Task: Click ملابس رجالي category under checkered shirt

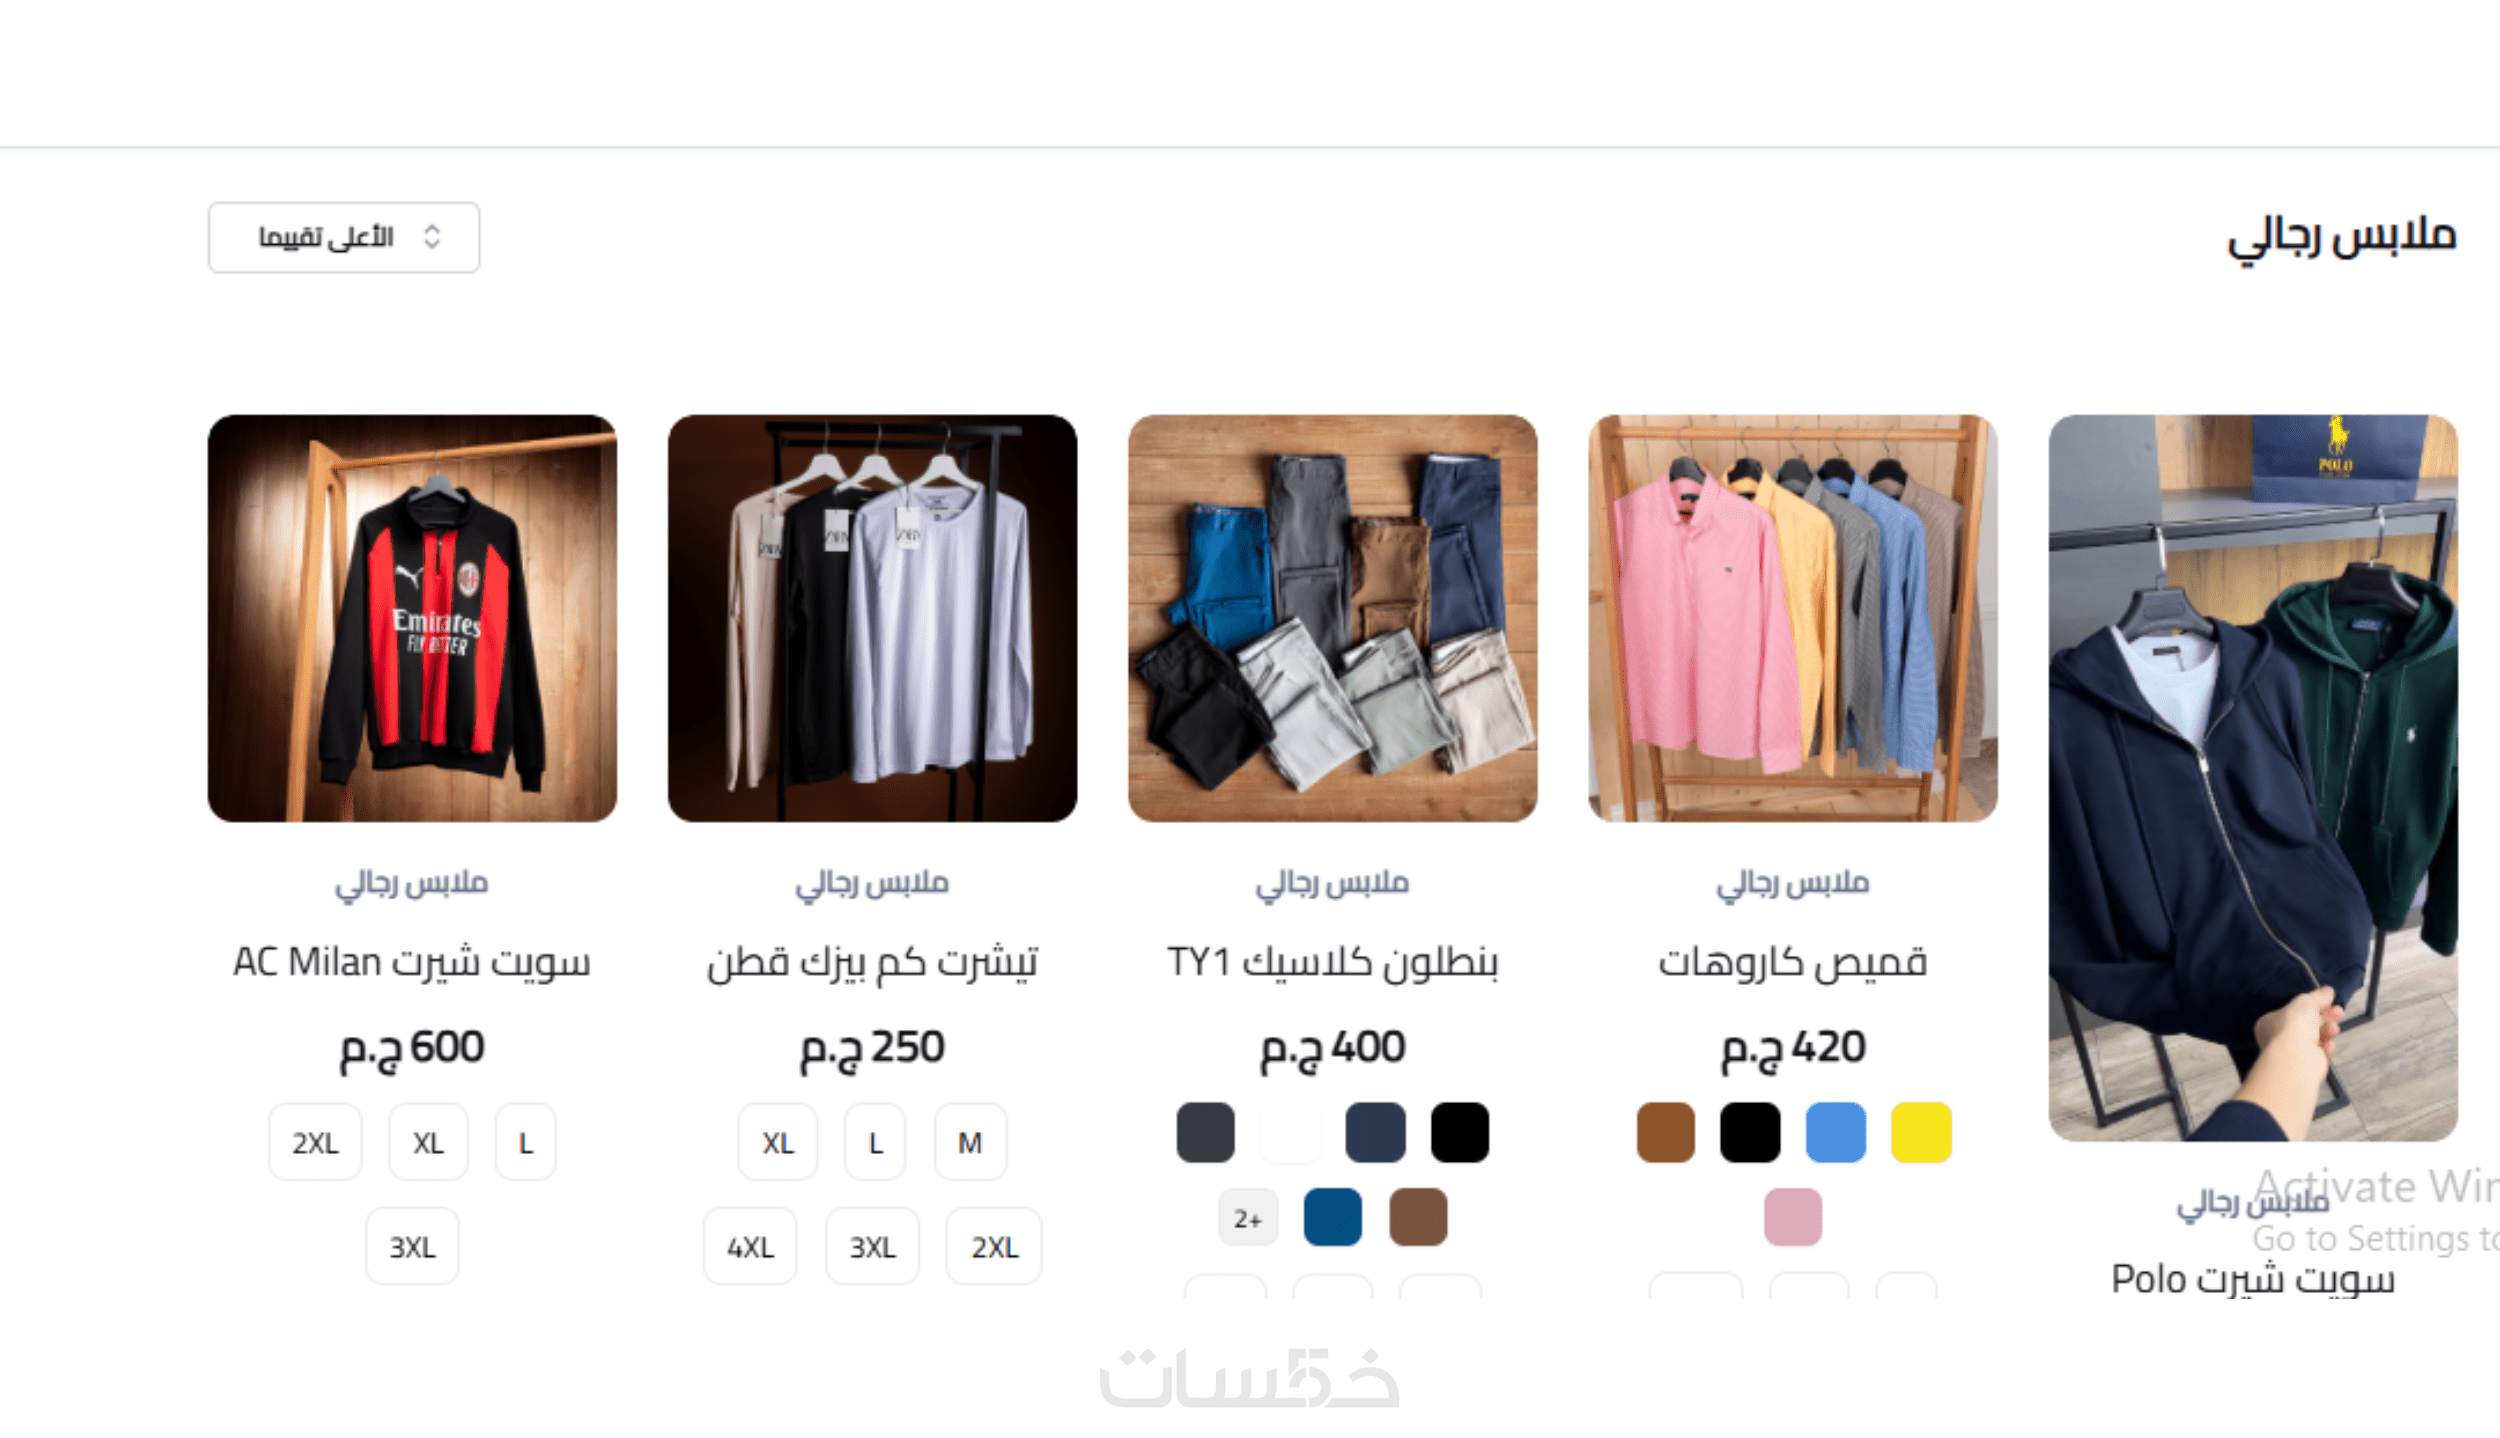Action: [1792, 883]
